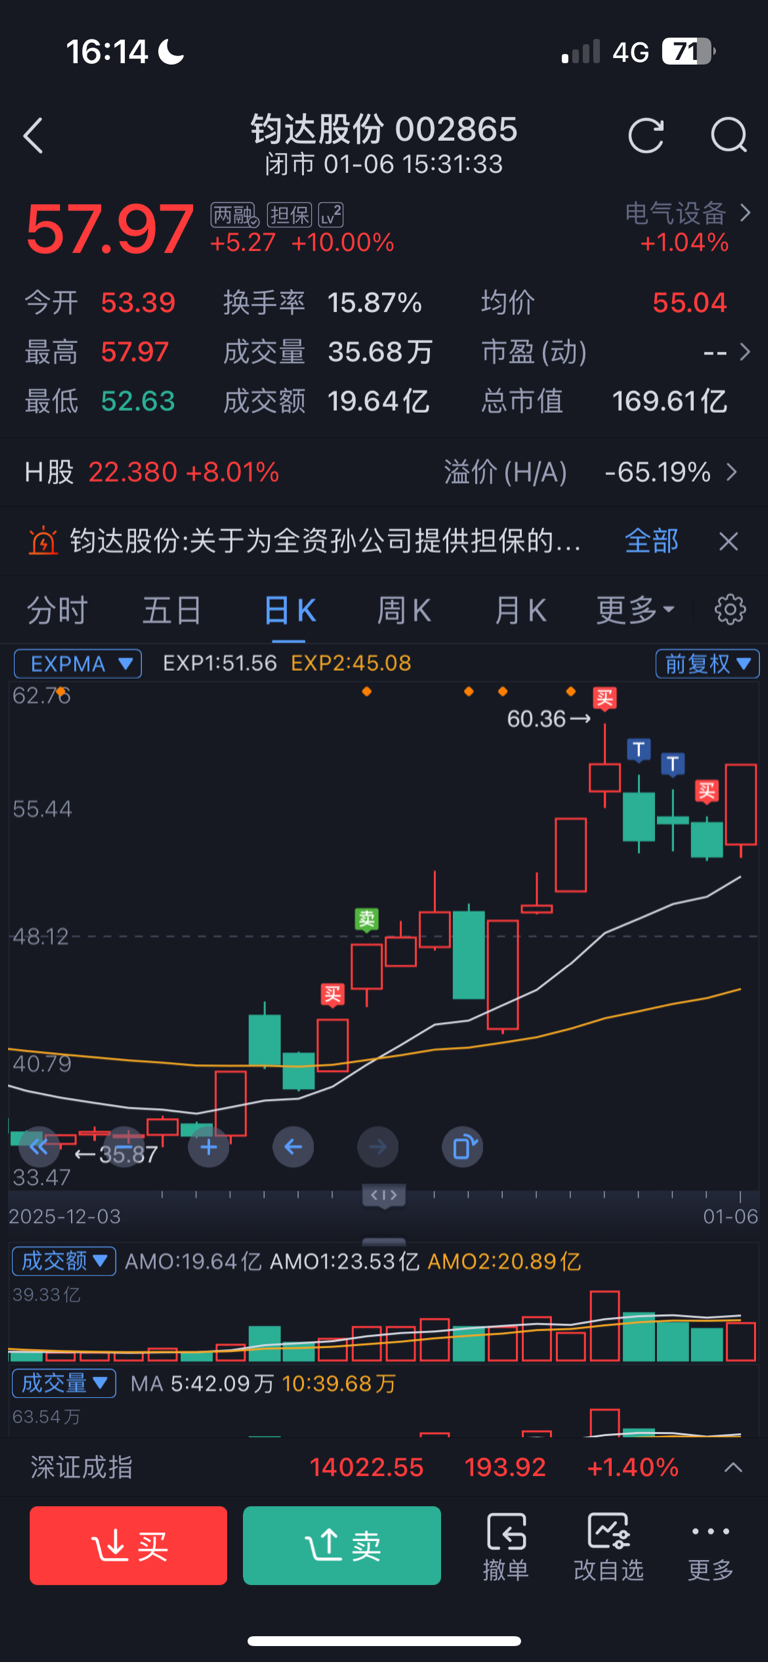Open the search magnifier icon
This screenshot has width=768, height=1663.
[x=729, y=135]
